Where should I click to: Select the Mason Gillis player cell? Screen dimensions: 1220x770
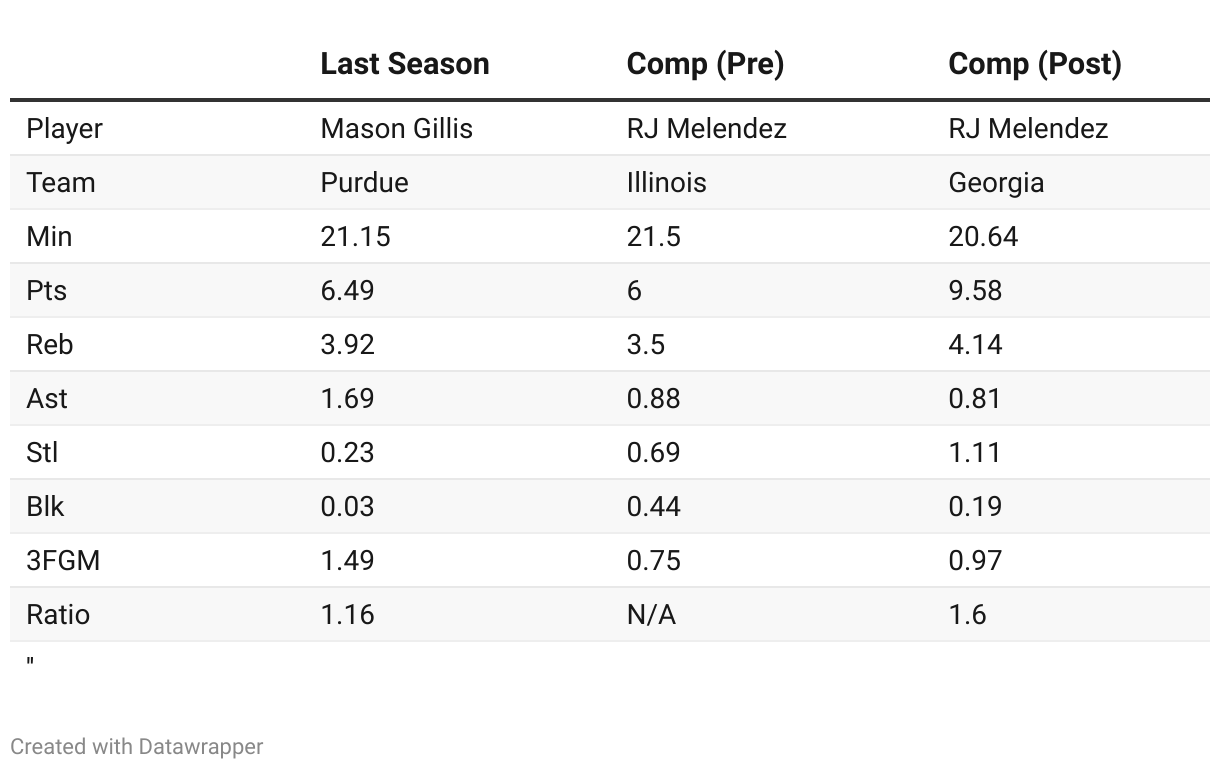point(396,129)
